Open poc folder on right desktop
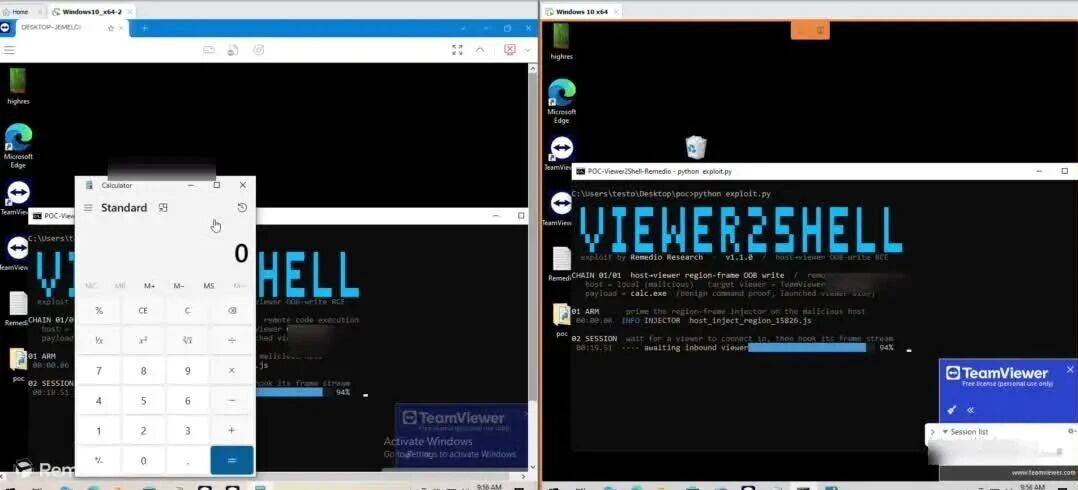1078x490 pixels. point(562,320)
